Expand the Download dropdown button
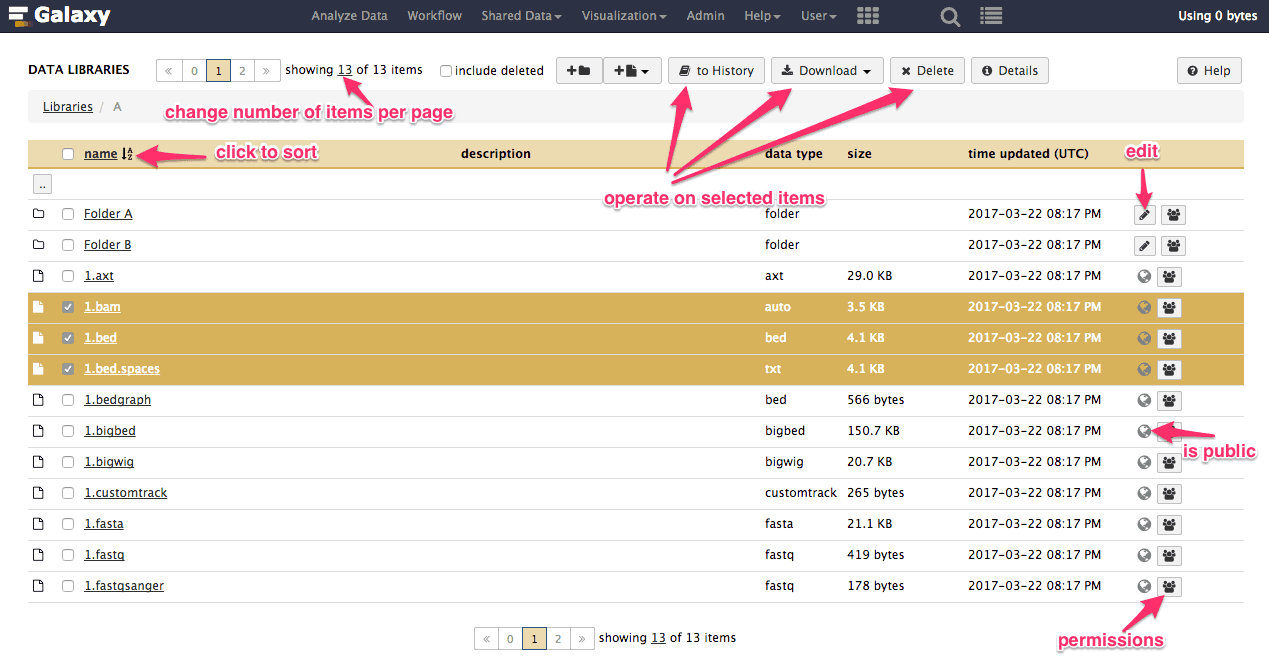The image size is (1269, 656). coord(827,71)
